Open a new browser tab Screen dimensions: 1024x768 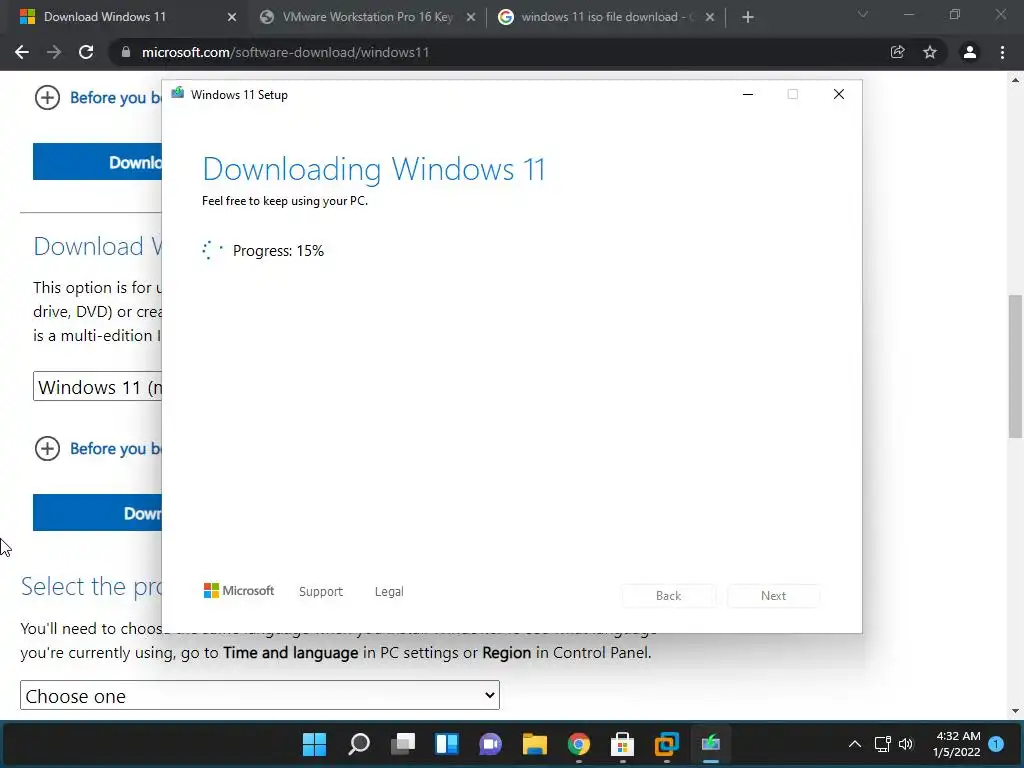click(748, 17)
